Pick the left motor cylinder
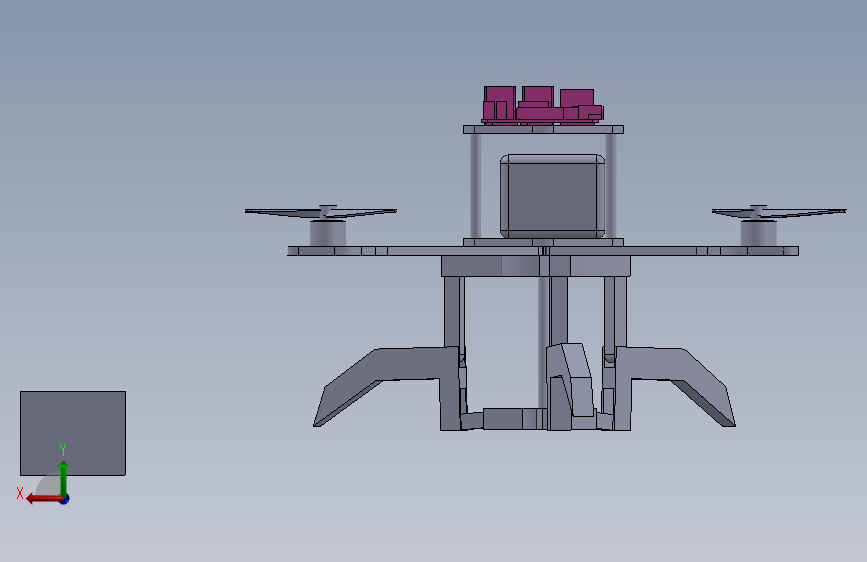867x562 pixels. pyautogui.click(x=328, y=233)
